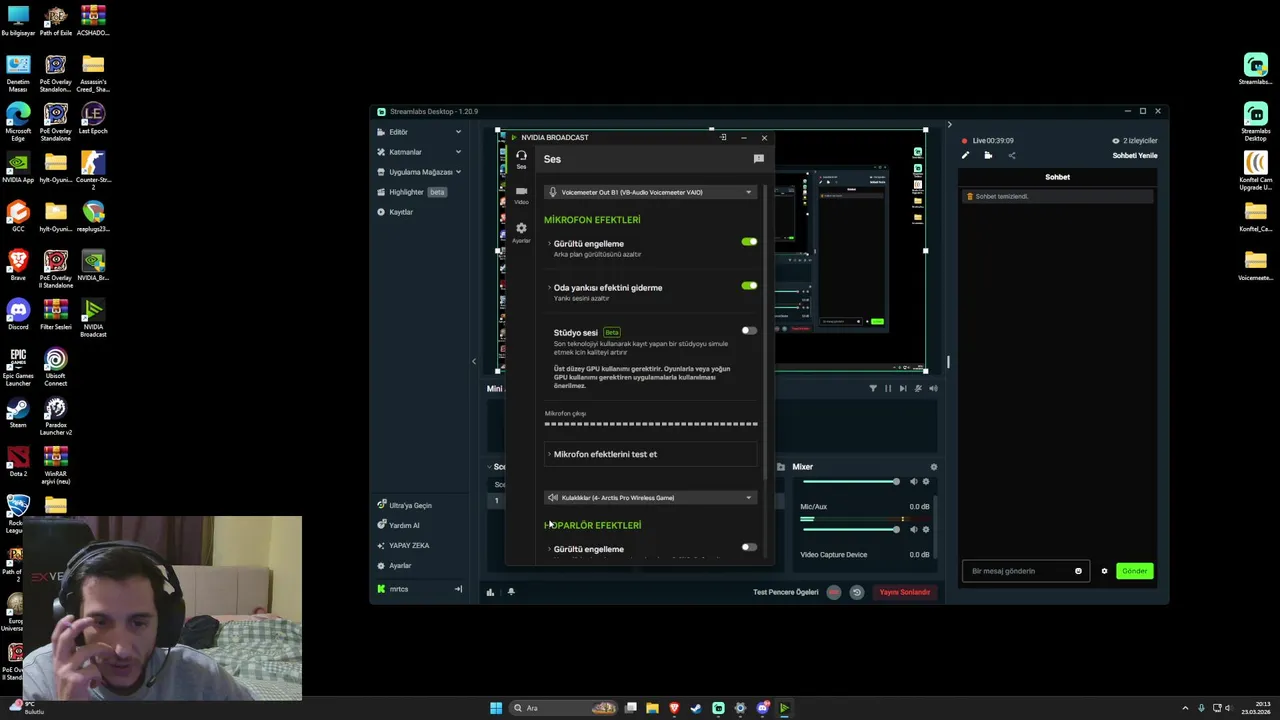1280x720 pixels.
Task: Click the logout arrow next to mrtcs
Action: click(458, 589)
